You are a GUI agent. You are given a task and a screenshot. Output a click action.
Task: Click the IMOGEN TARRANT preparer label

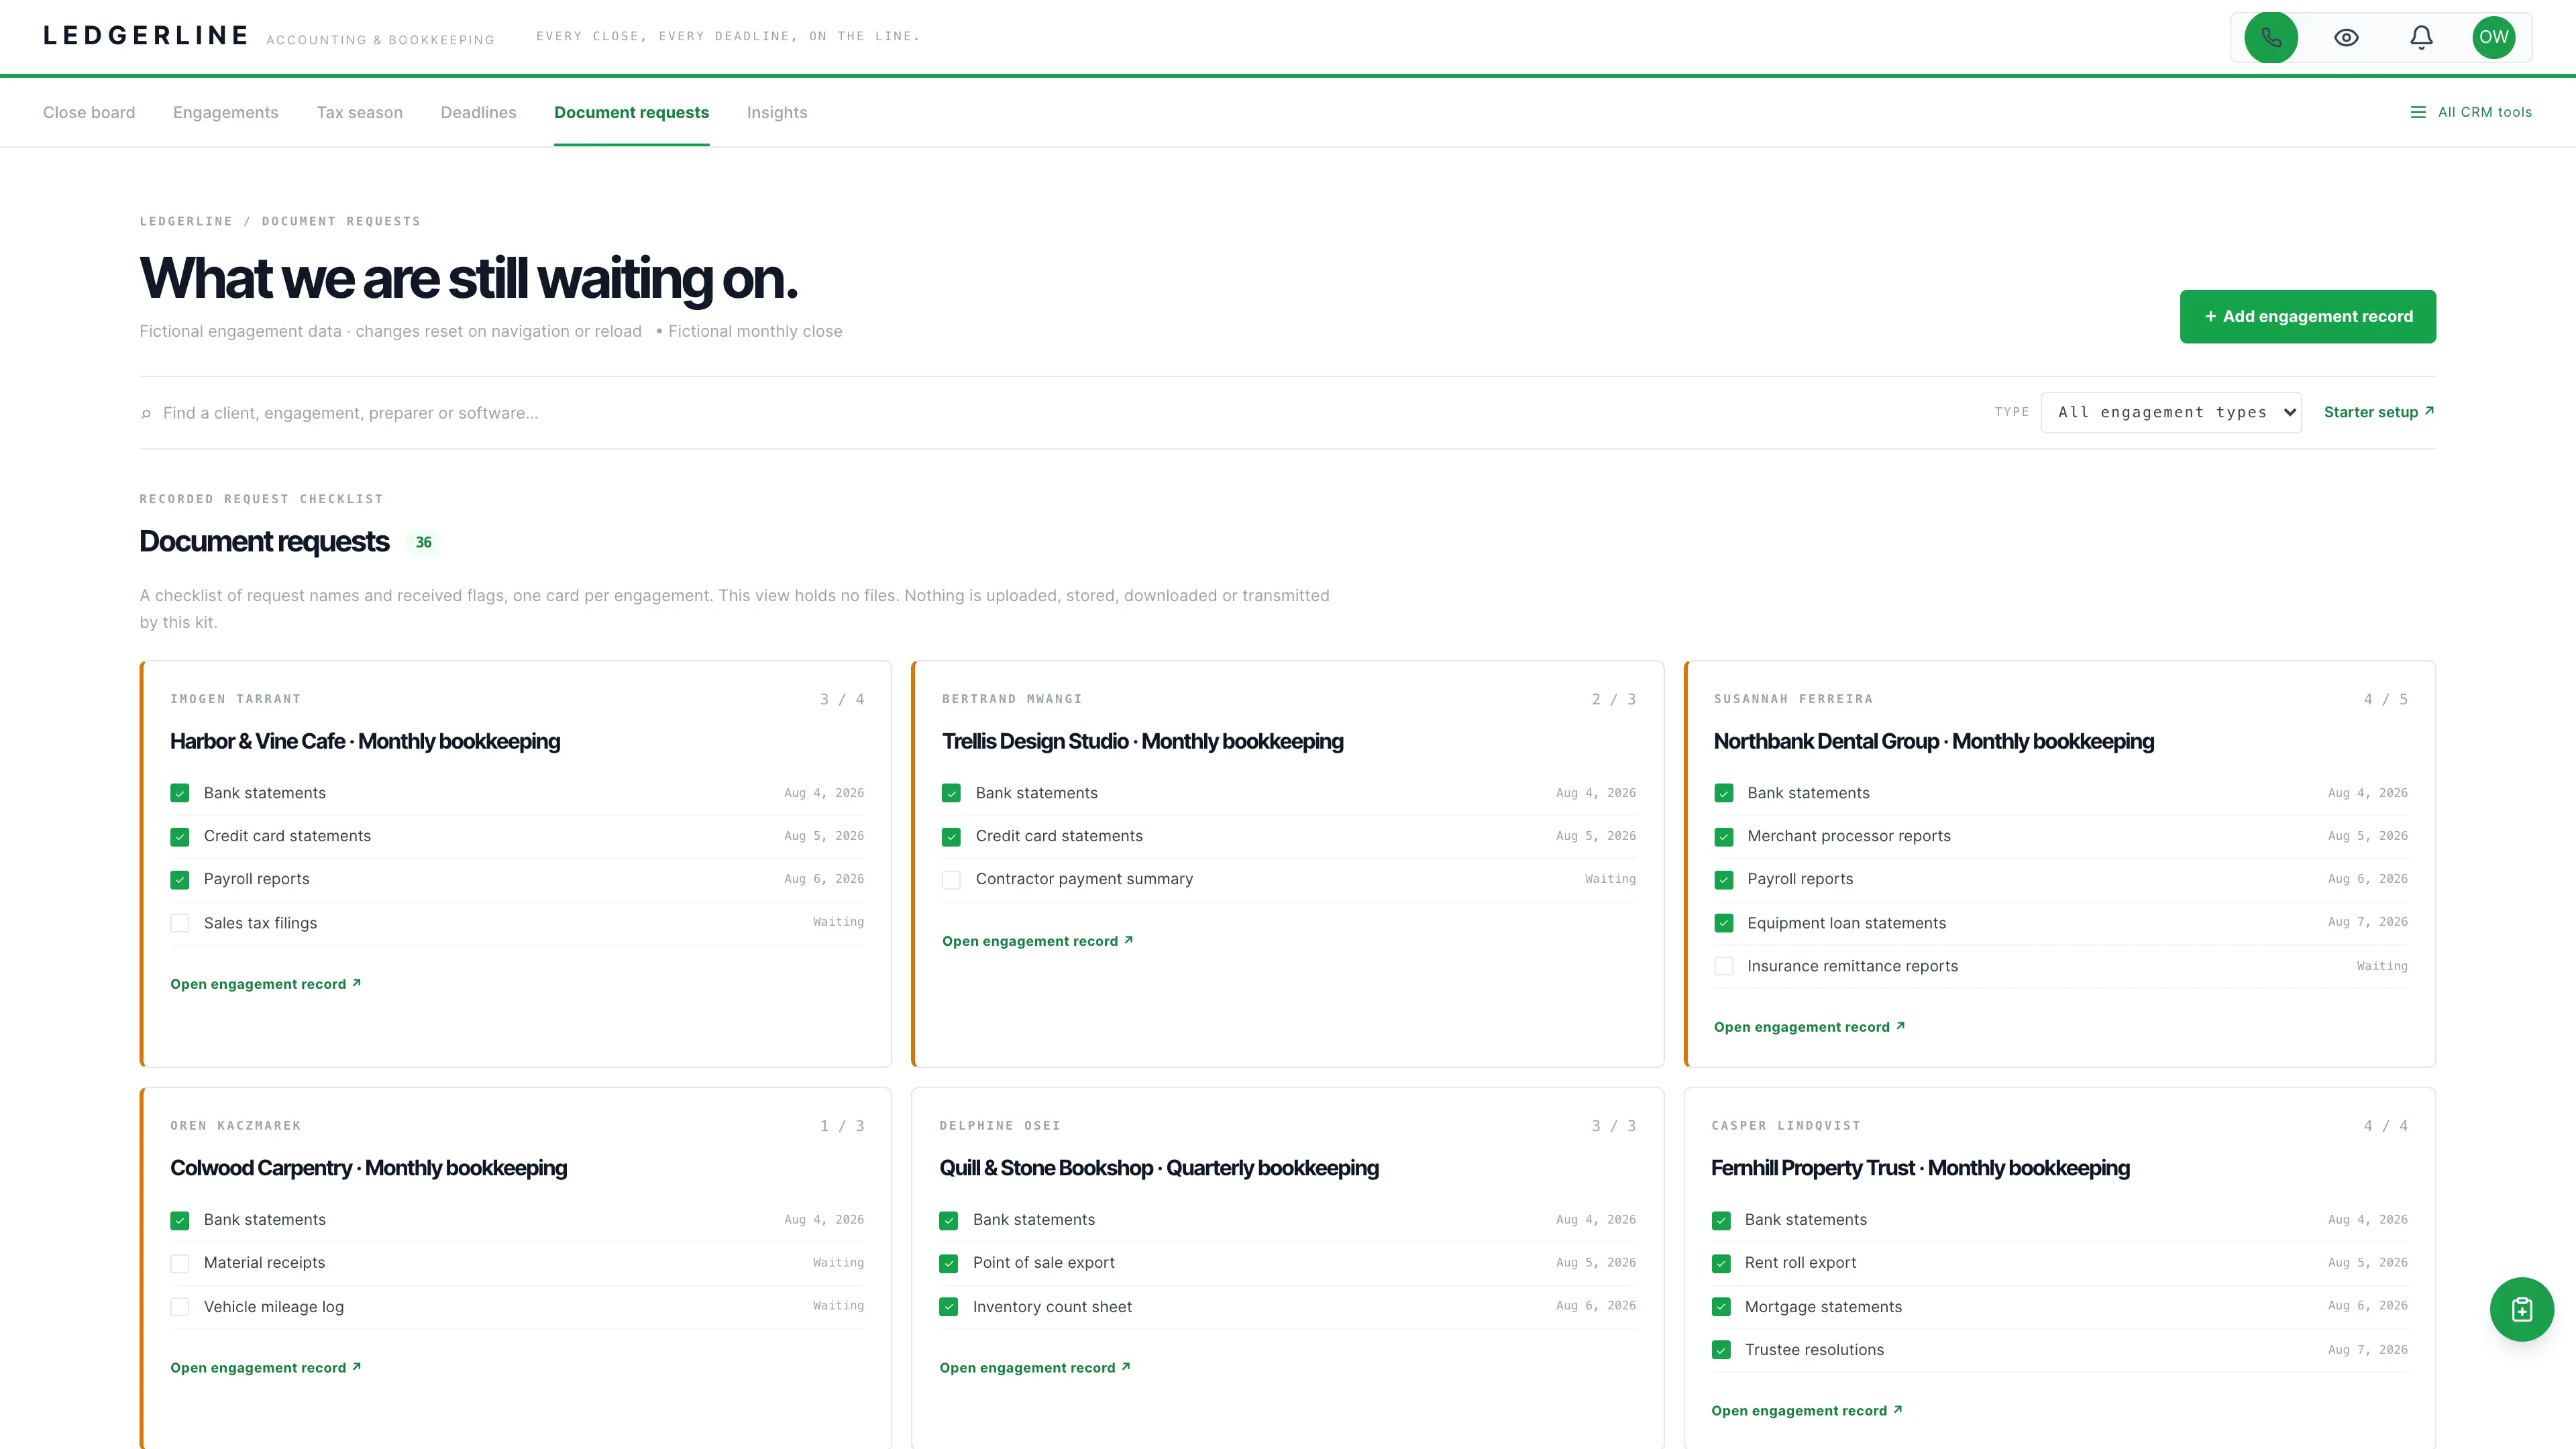236,699
